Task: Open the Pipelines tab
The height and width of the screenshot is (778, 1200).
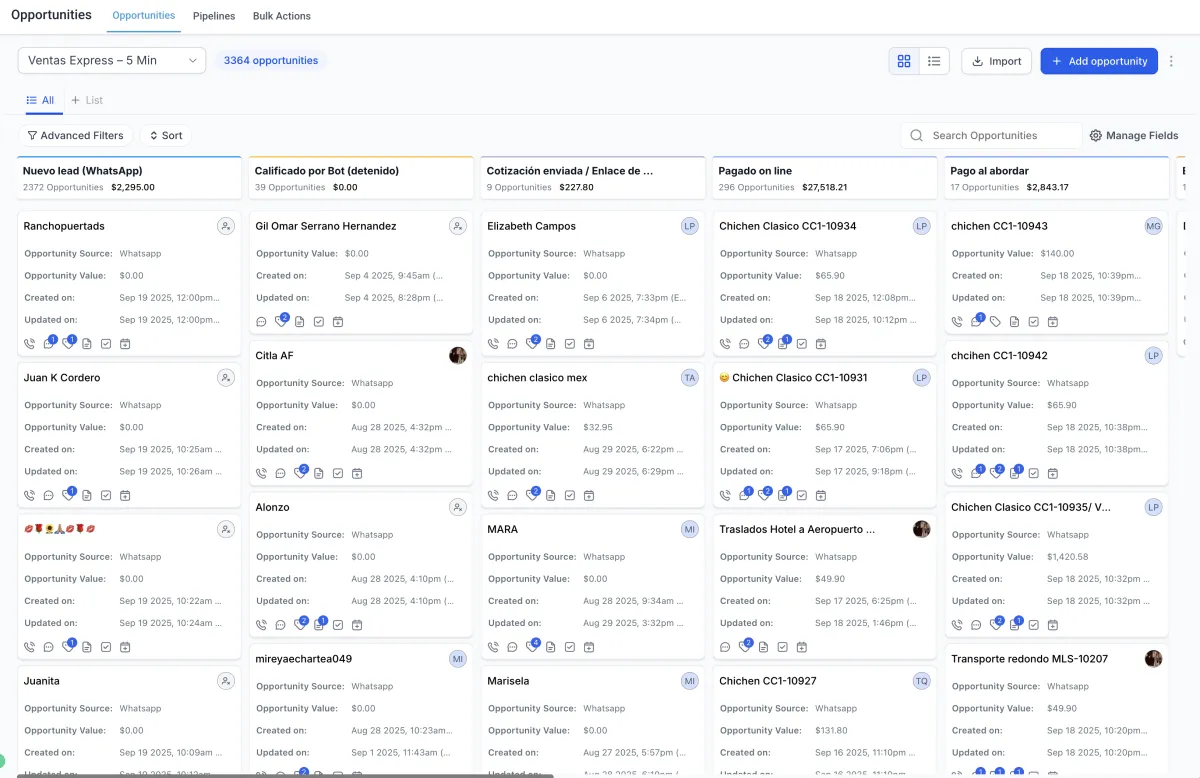Action: (x=214, y=16)
